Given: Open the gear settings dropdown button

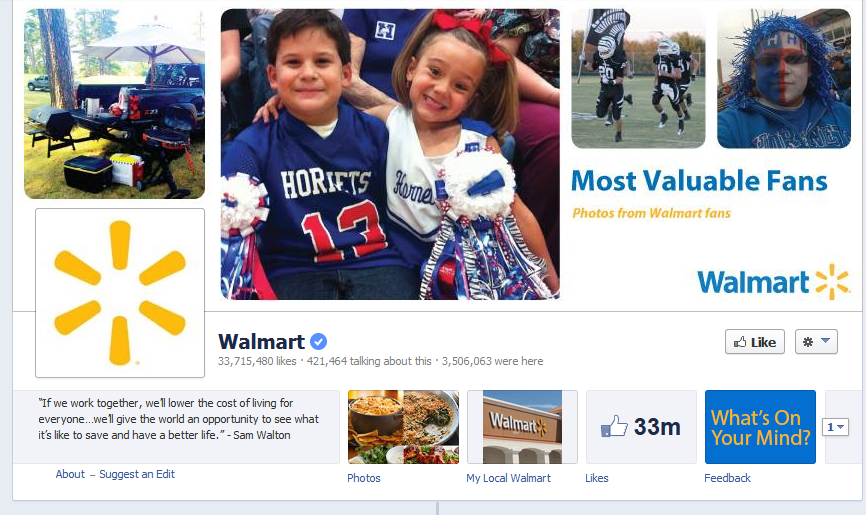Looking at the screenshot, I should [x=816, y=342].
